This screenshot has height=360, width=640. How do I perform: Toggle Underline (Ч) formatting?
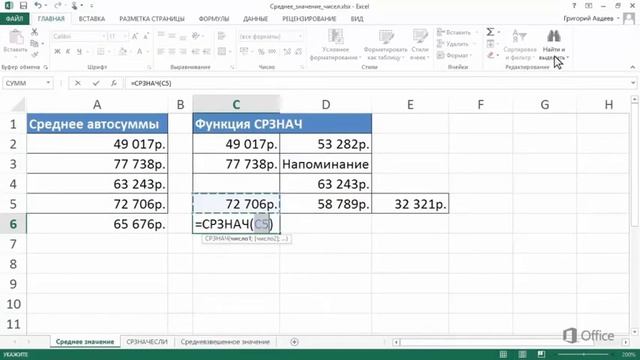pos(79,51)
